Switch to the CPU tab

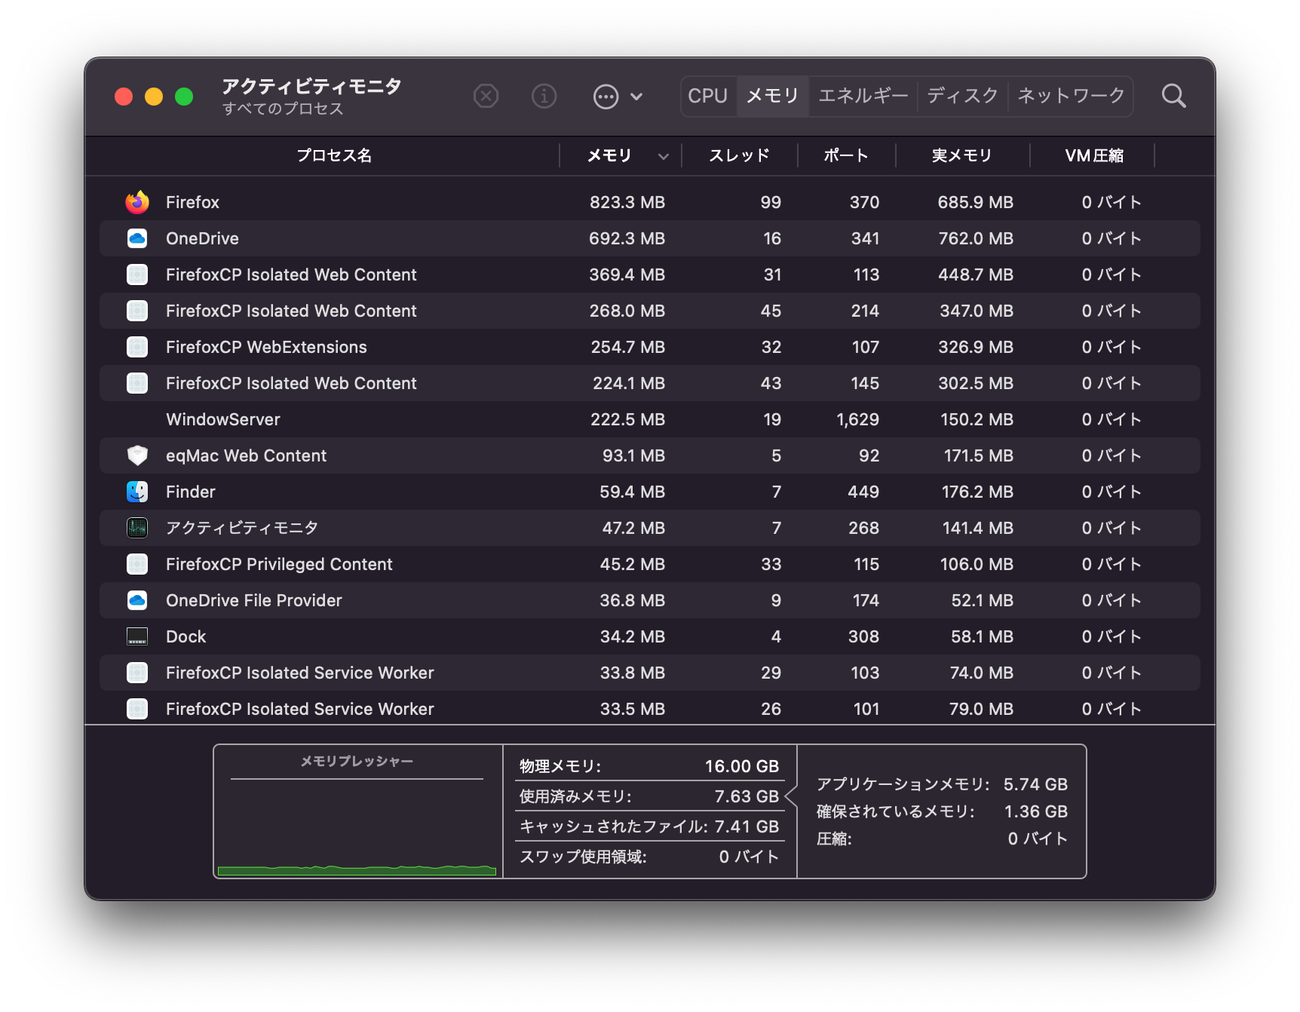pyautogui.click(x=708, y=96)
